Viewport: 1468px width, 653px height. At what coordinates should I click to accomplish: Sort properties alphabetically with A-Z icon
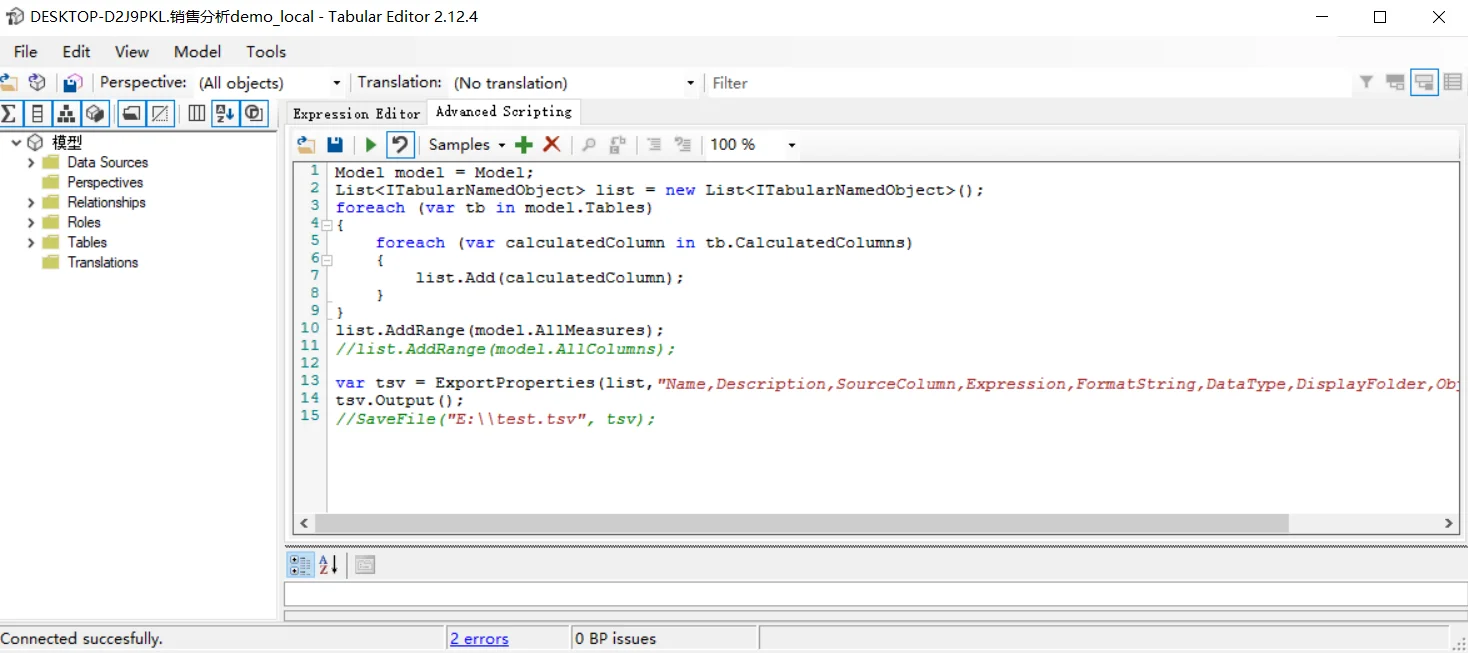(329, 565)
